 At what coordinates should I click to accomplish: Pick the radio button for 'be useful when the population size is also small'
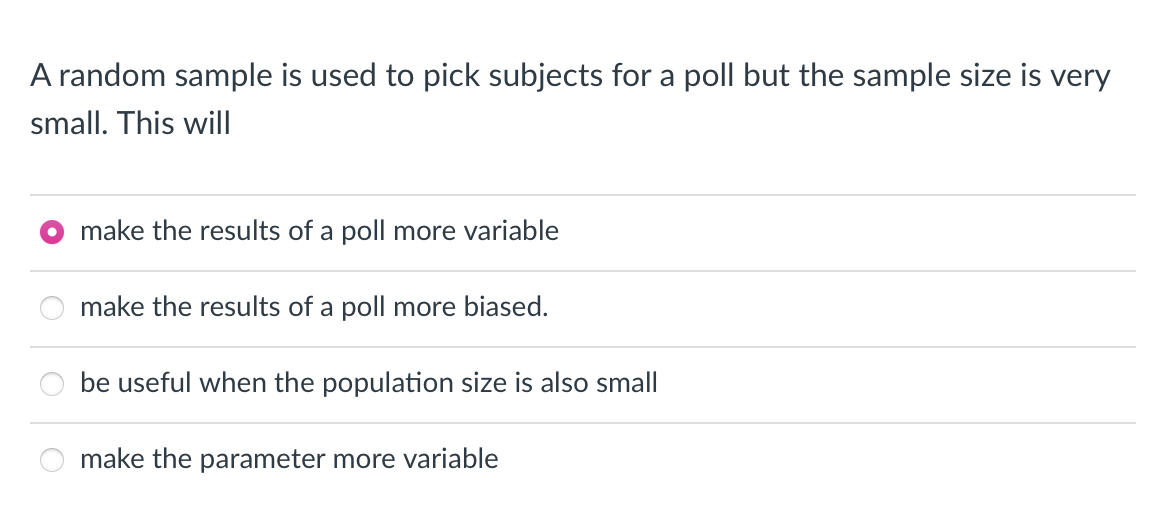tap(51, 384)
